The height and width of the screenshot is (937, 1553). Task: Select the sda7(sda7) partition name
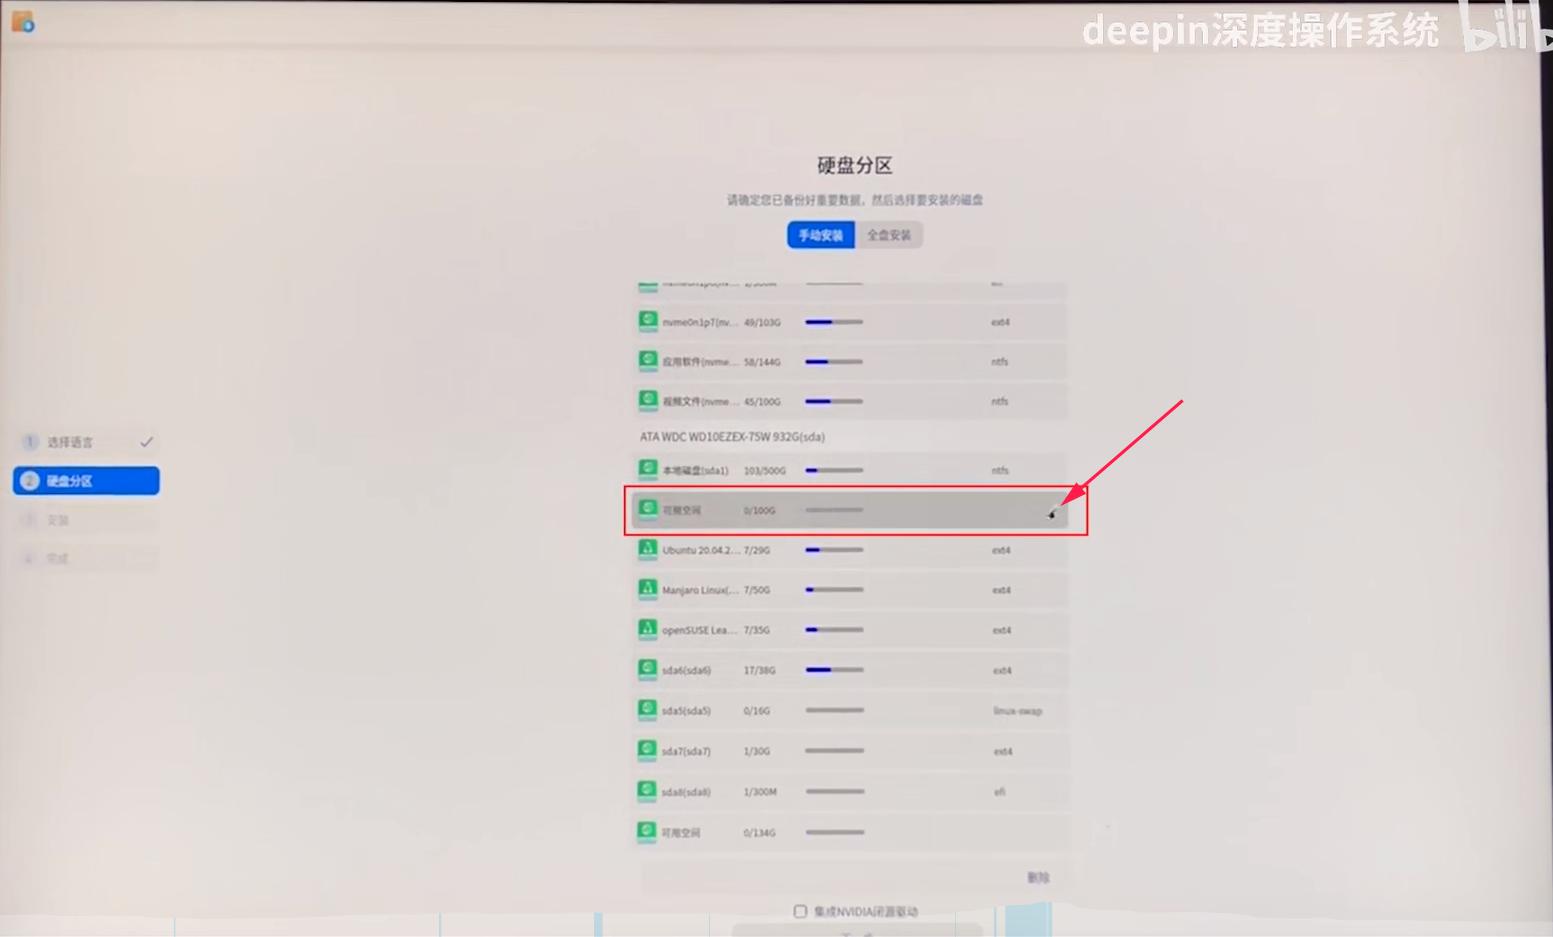[x=686, y=751]
